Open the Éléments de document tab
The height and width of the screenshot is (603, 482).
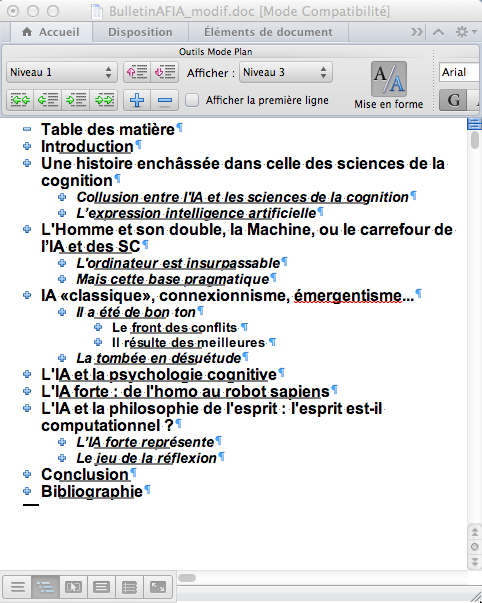[x=268, y=32]
